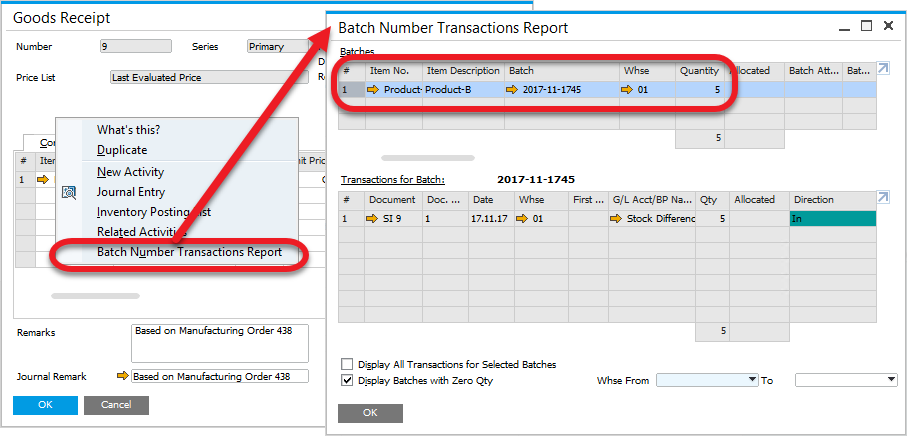Click the Quantity column header in Batches
This screenshot has width=907, height=436.
(699, 71)
